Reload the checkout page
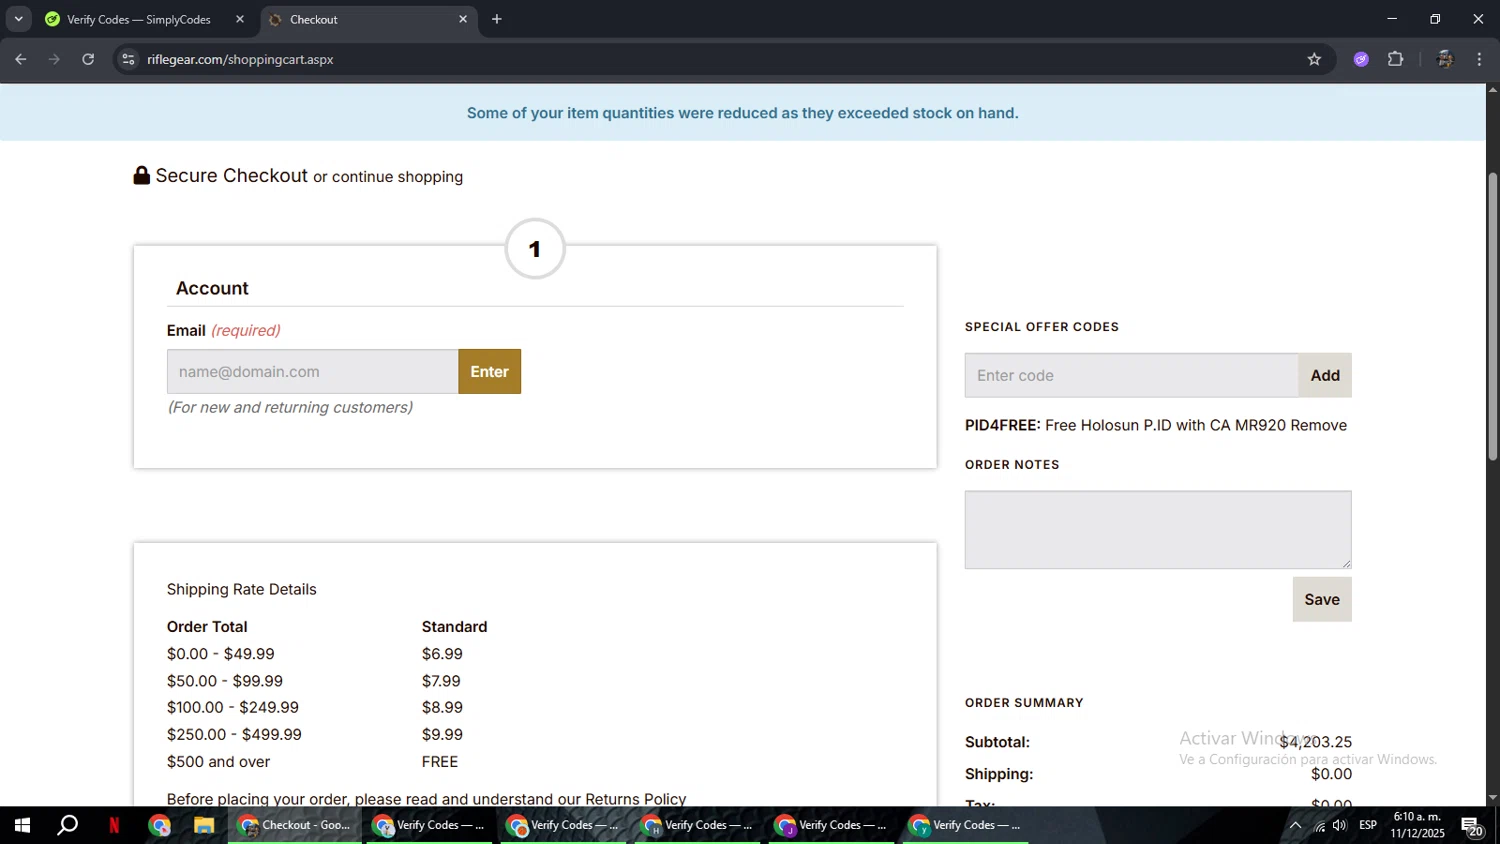This screenshot has height=844, width=1500. (x=88, y=59)
